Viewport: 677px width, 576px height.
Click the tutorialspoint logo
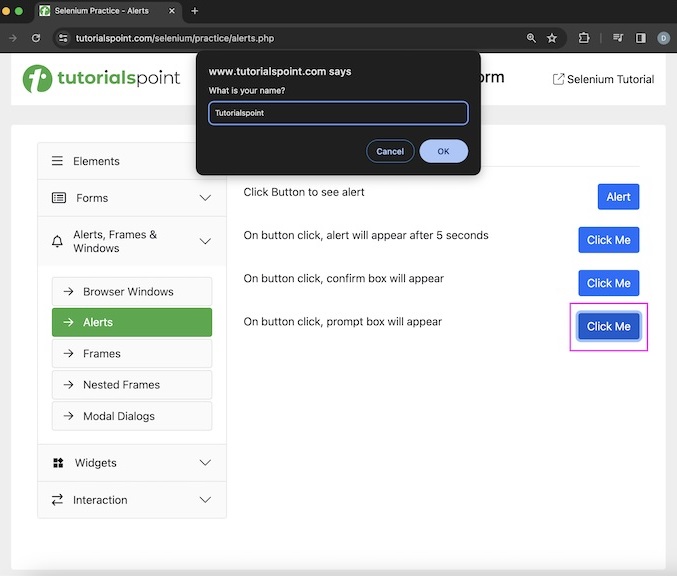(102, 78)
